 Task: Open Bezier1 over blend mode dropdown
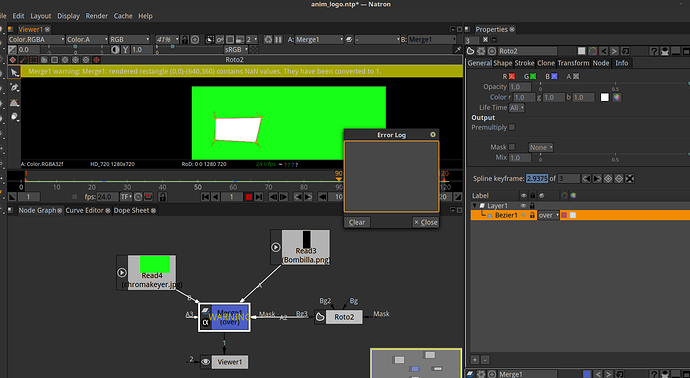coord(548,215)
